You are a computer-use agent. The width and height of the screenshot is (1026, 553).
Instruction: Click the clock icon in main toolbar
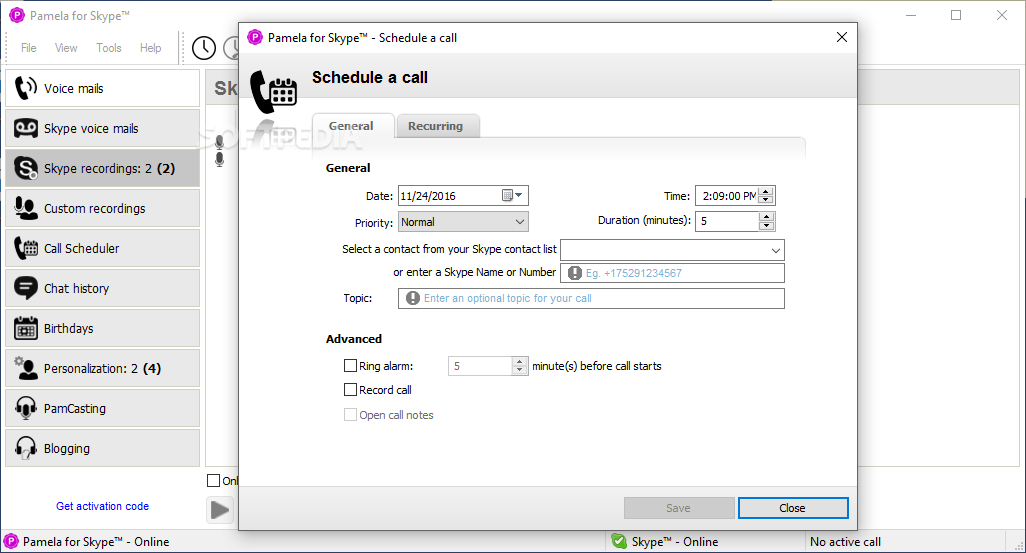click(204, 48)
